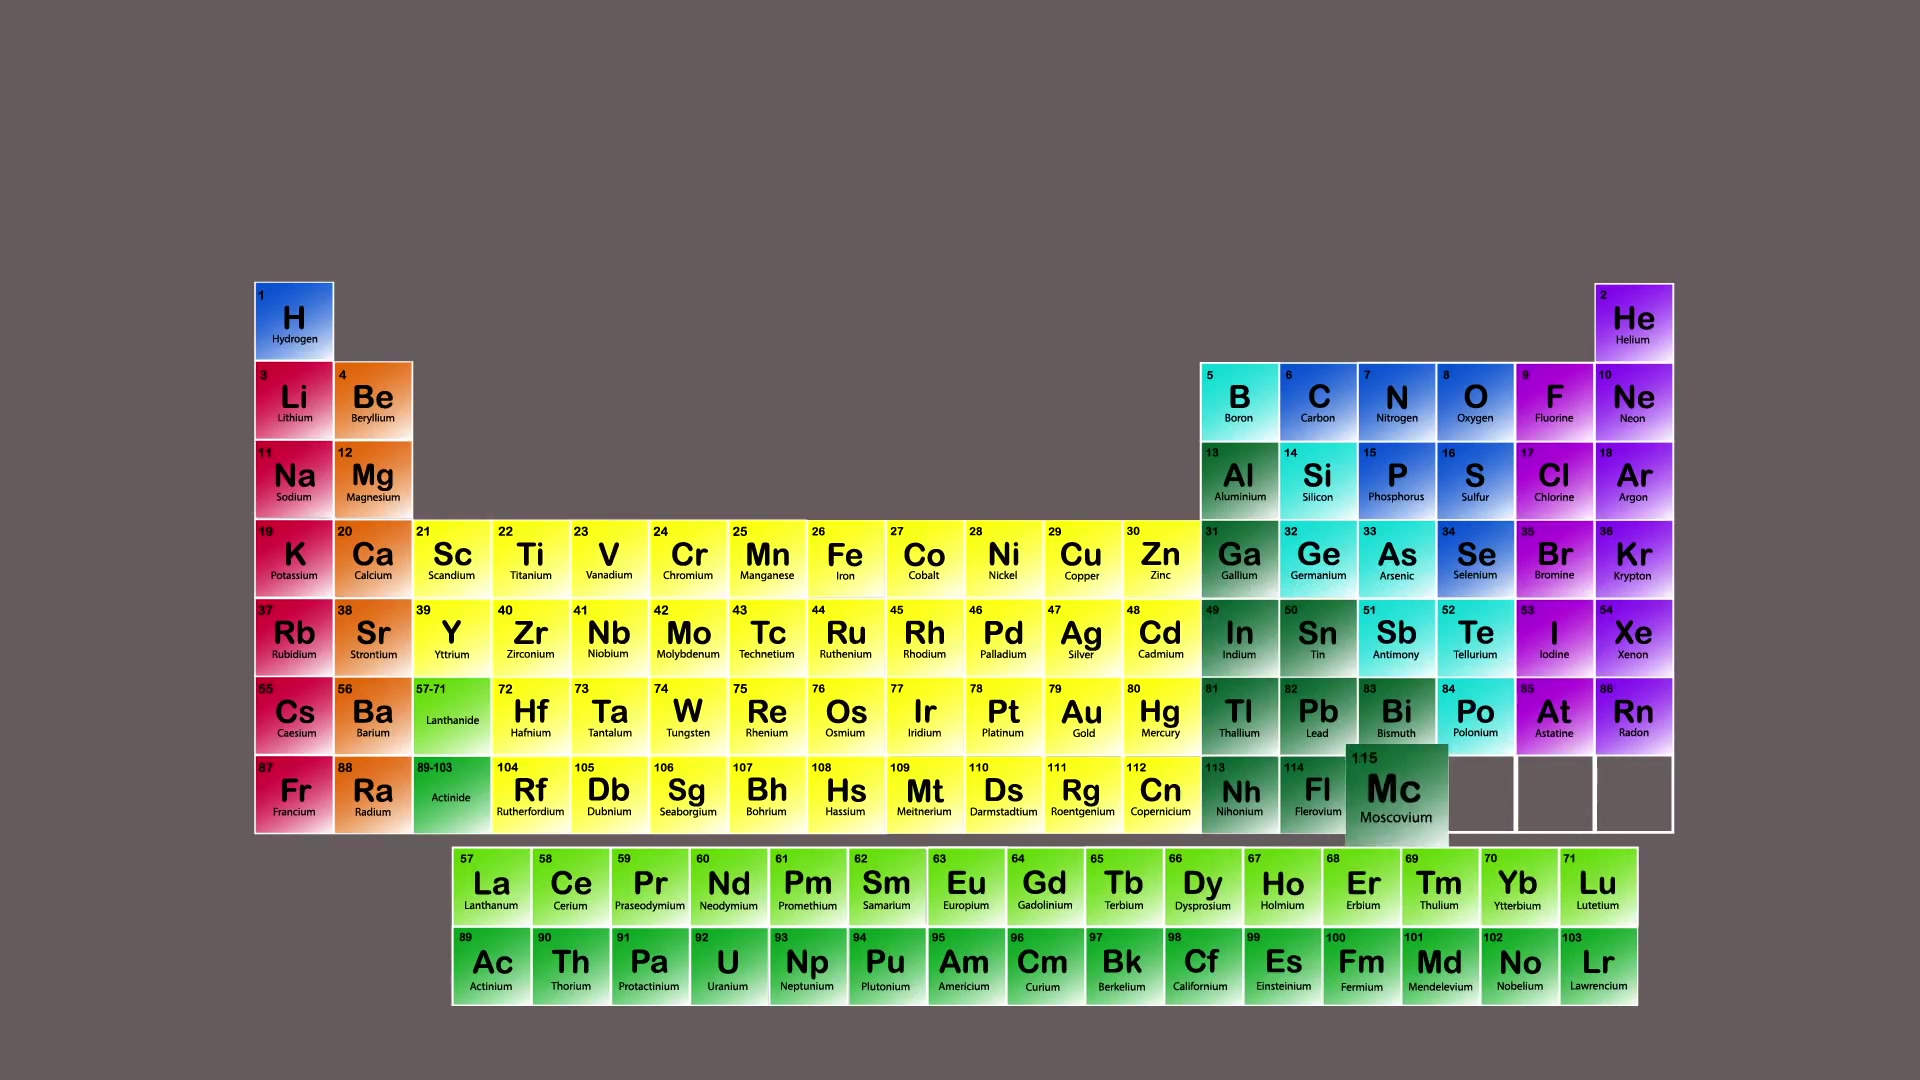
Task: Select the Zinc tile
Action: click(1161, 558)
